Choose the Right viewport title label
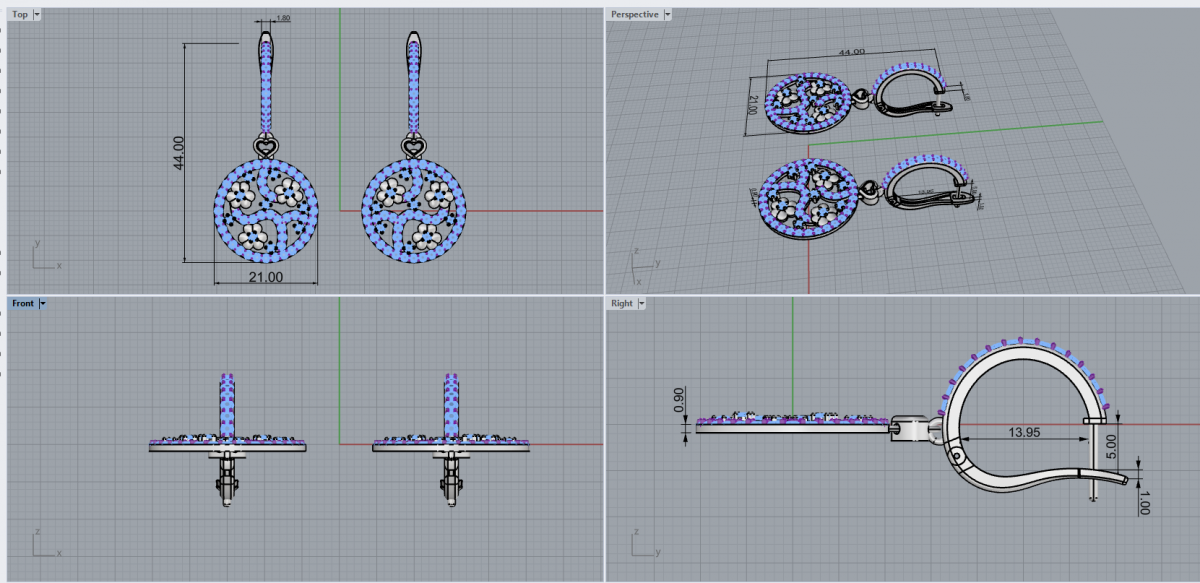 coord(622,303)
